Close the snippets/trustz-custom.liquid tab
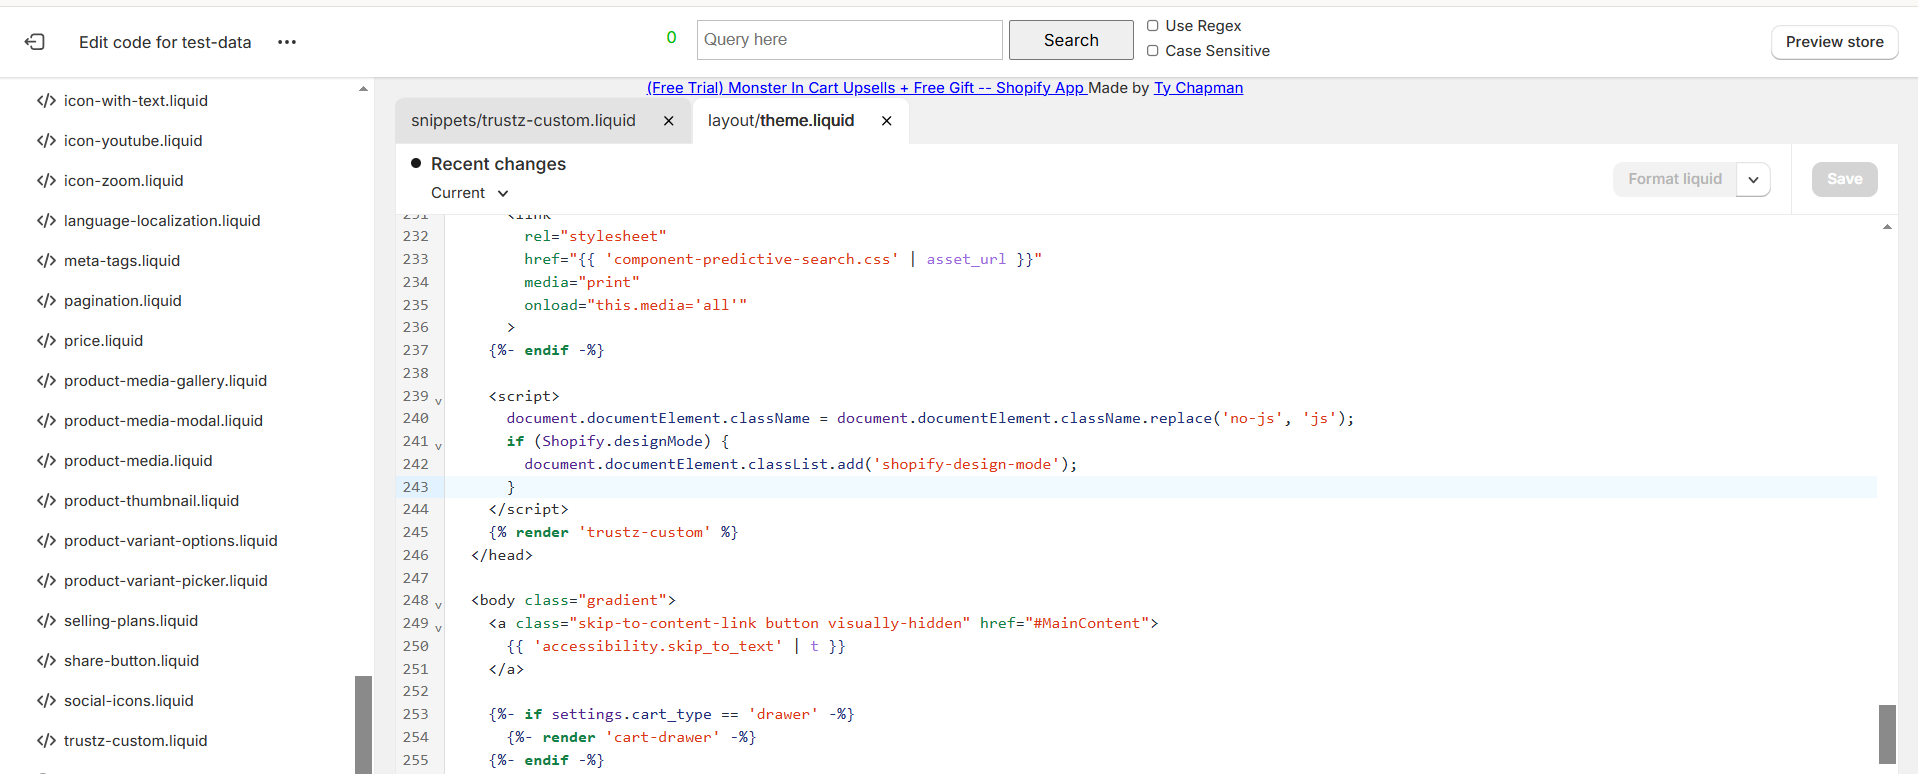The width and height of the screenshot is (1918, 774). point(669,121)
